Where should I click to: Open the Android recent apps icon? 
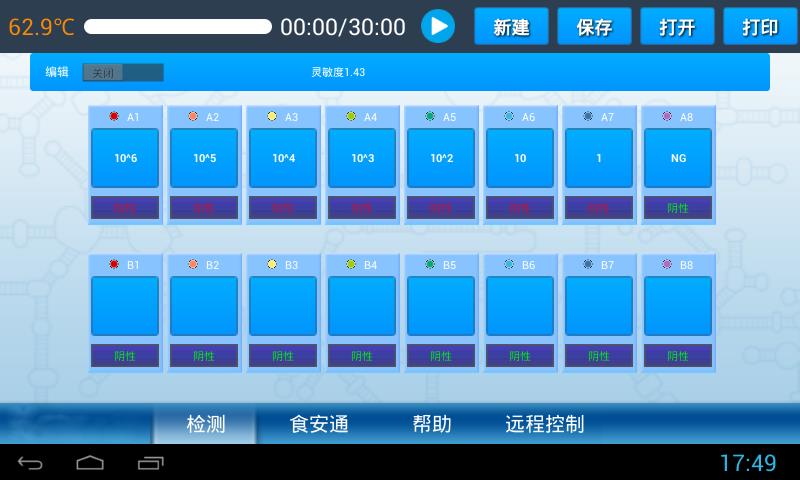pos(151,462)
